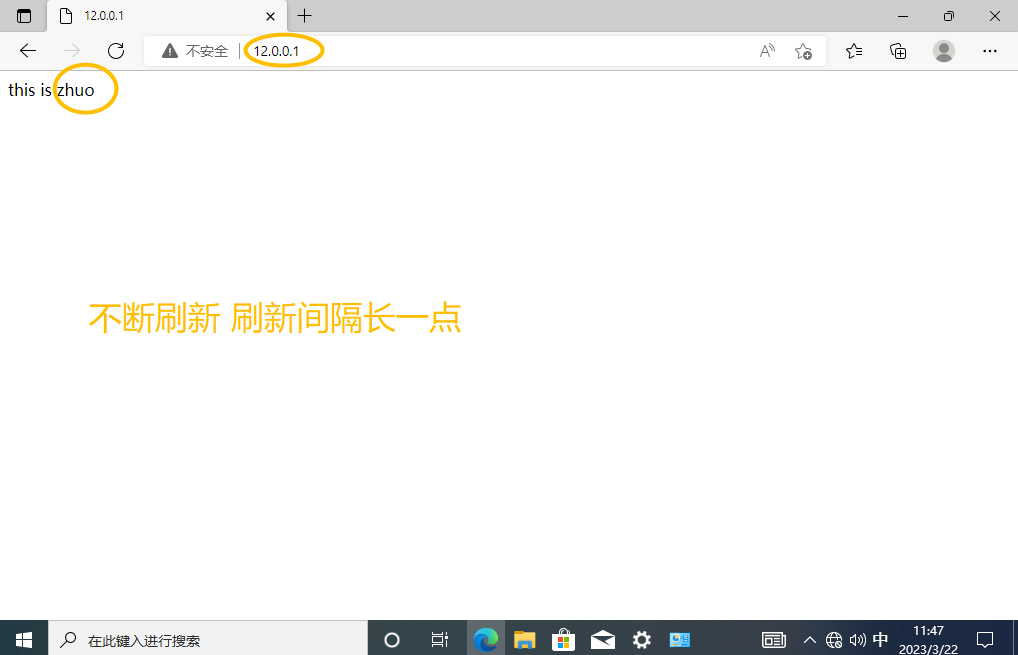Open the user profile menu
Screen dimensions: 1018x655
coord(943,51)
